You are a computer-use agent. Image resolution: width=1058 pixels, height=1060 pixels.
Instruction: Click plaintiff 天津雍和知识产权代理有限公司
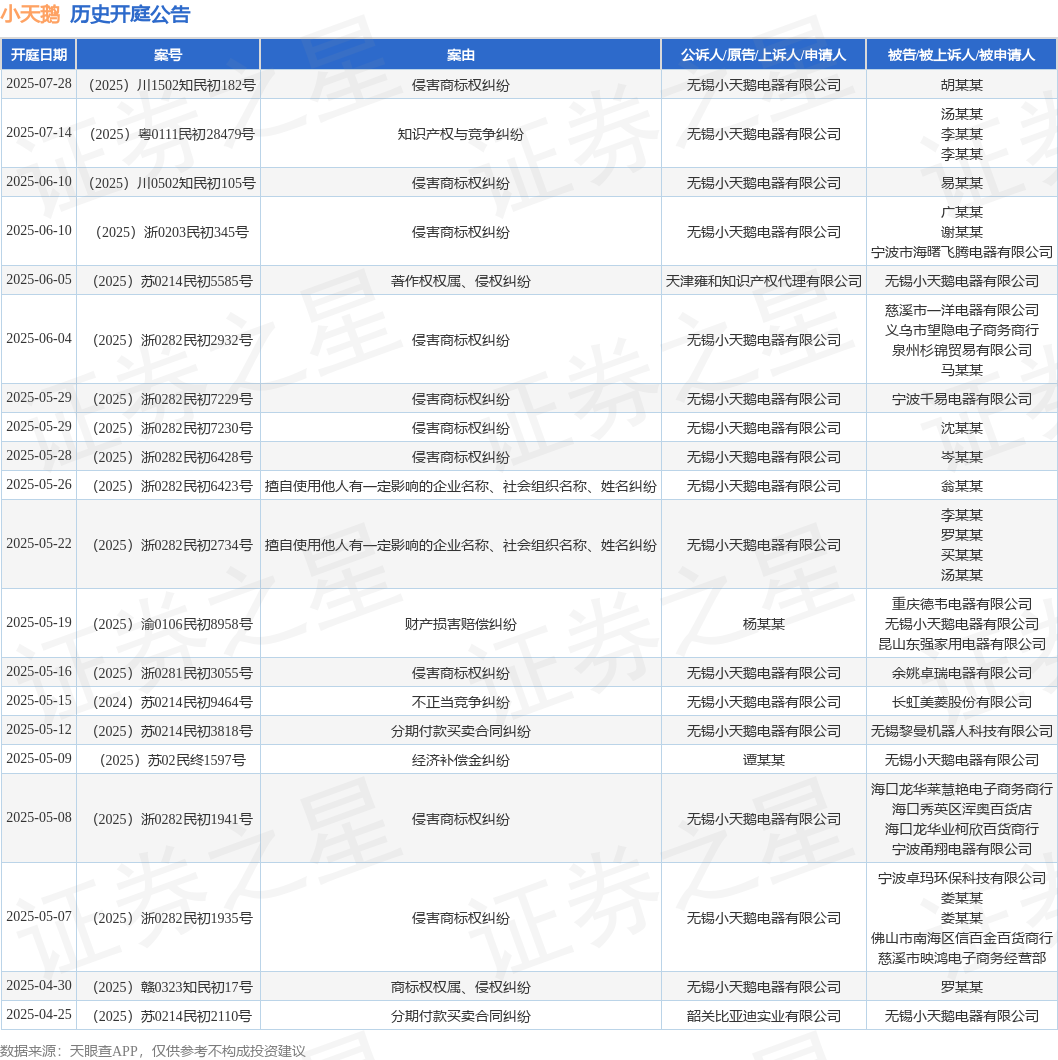point(764,281)
